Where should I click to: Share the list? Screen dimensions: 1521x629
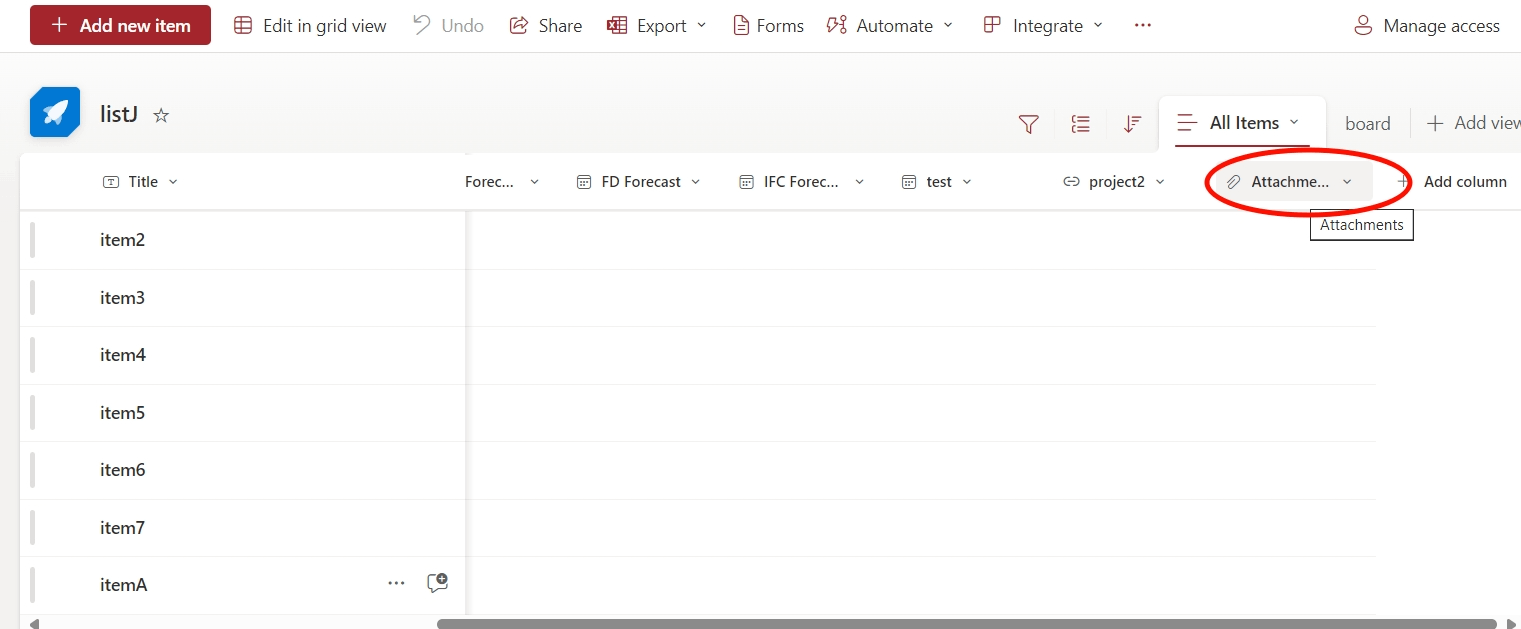(x=546, y=26)
